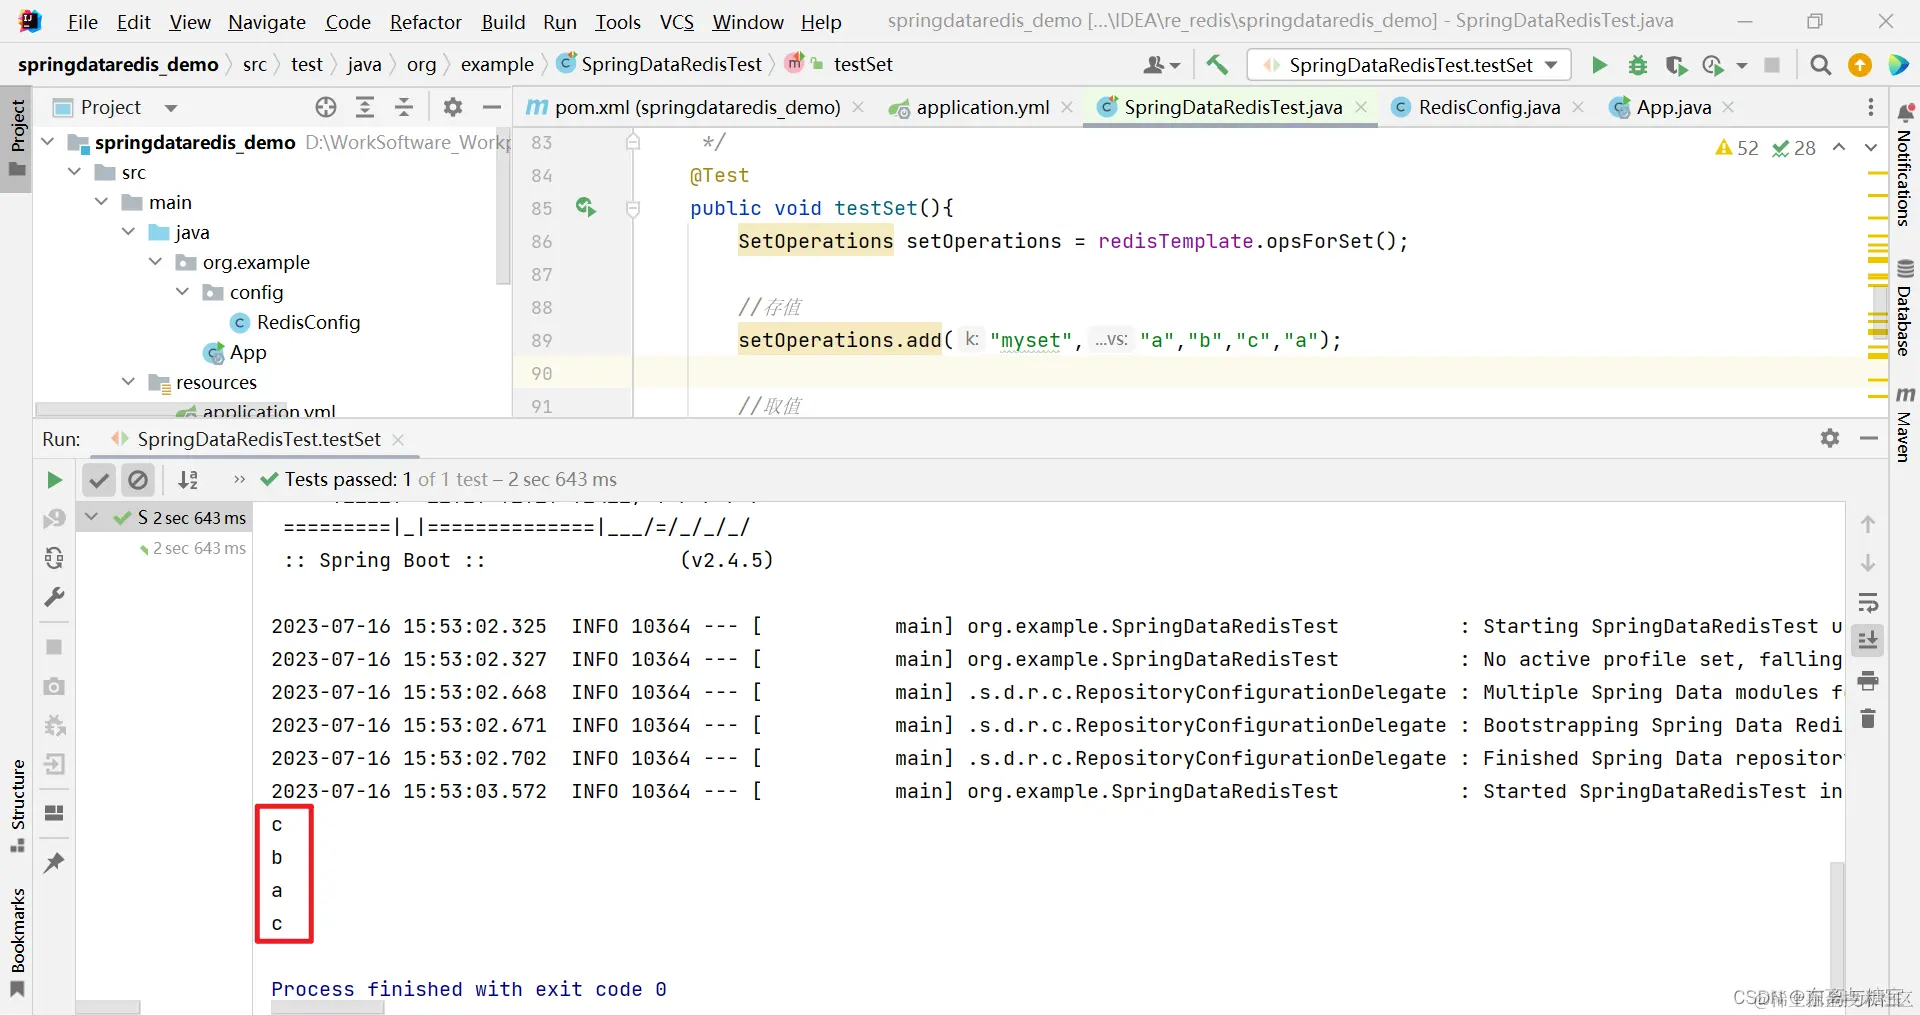Click example in the breadcrumb path
Viewport: 1920px width, 1016px height.
[x=497, y=65]
